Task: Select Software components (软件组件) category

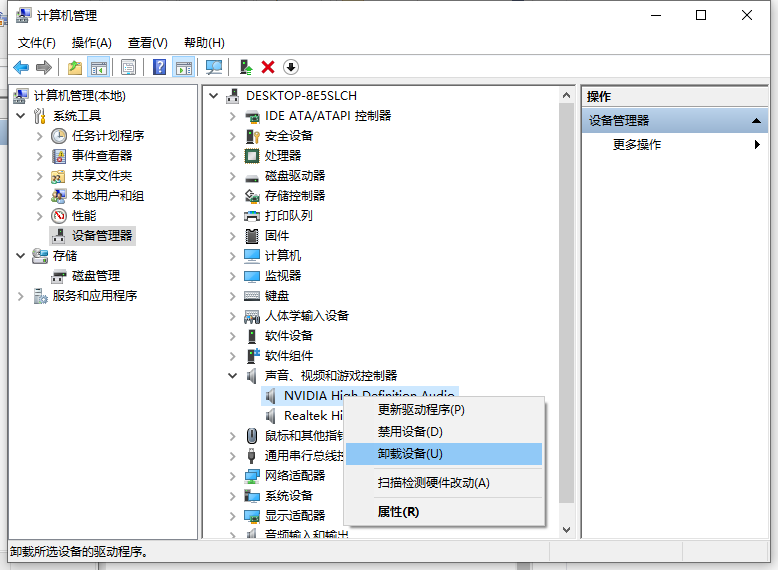Action: pos(289,356)
